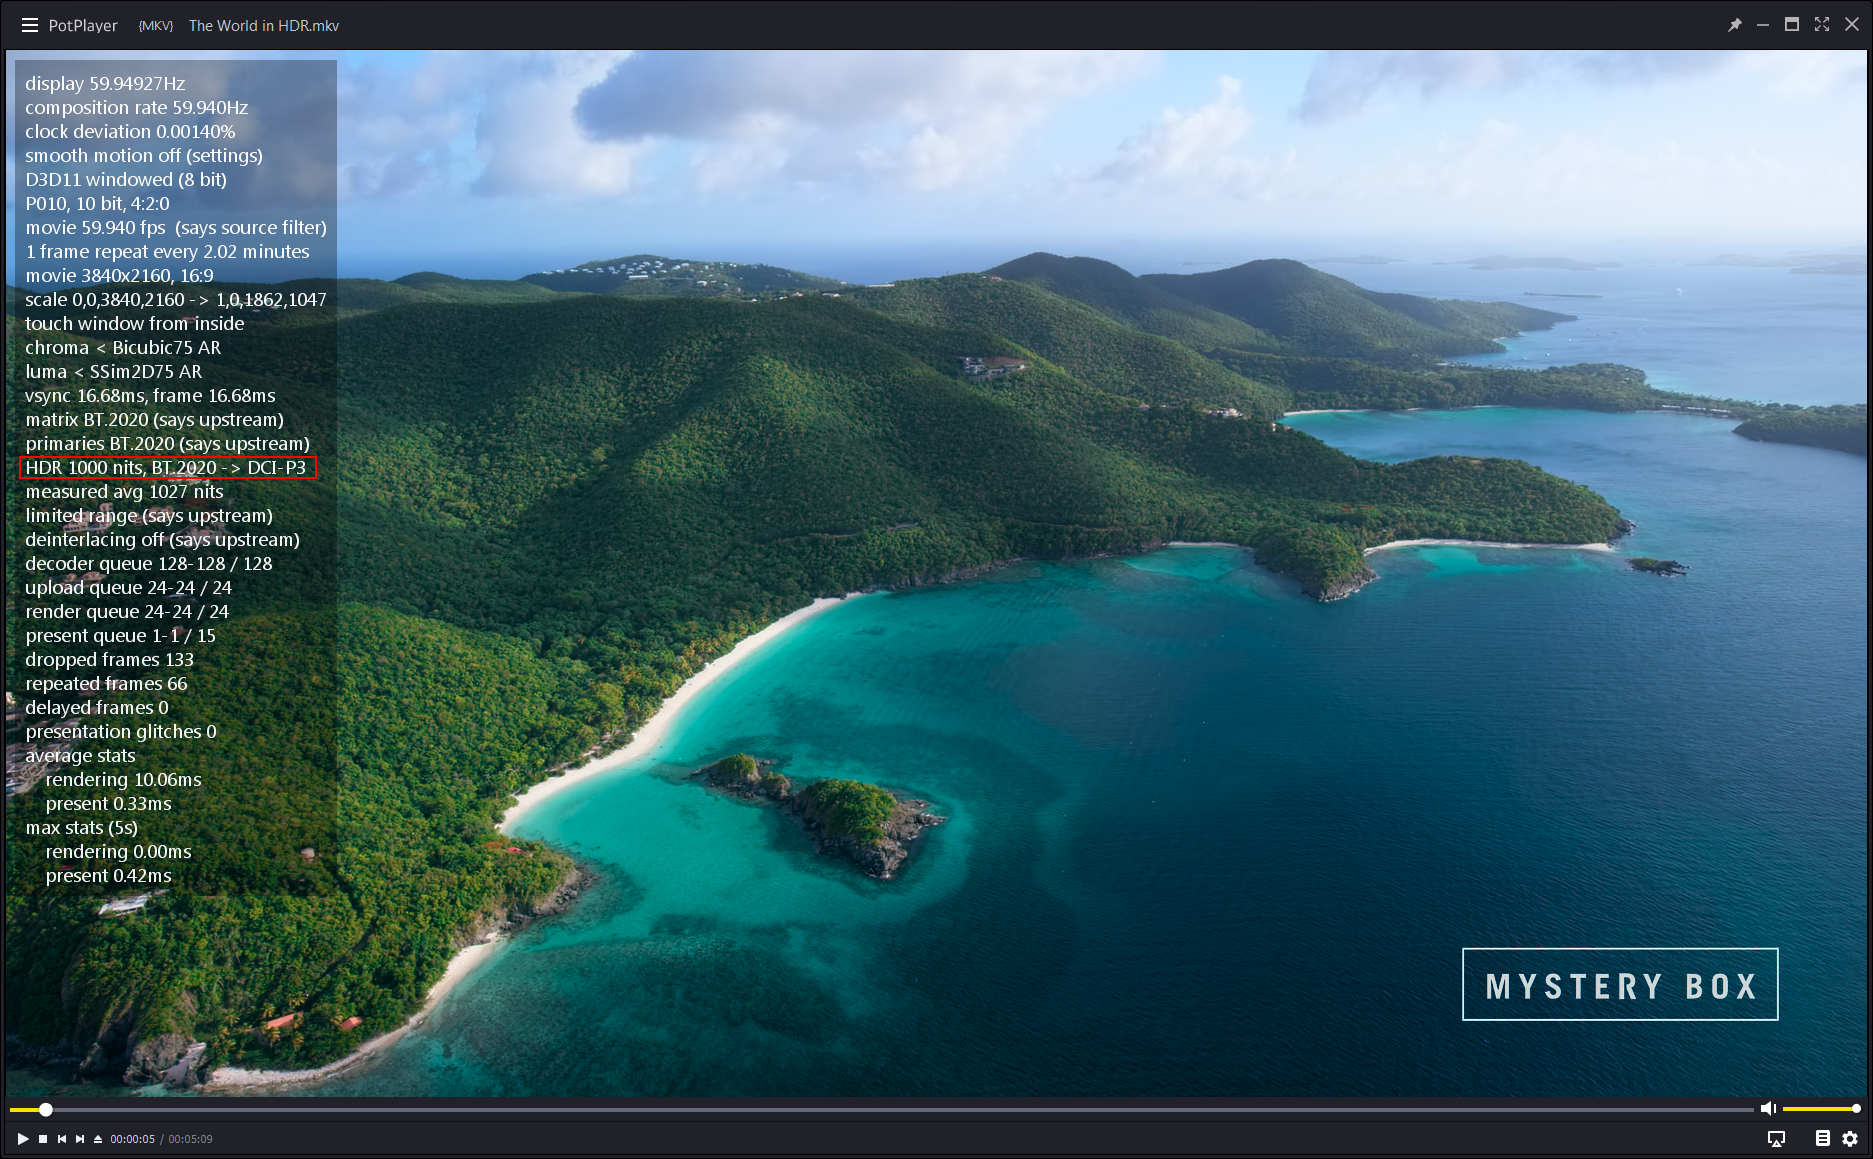The width and height of the screenshot is (1873, 1159).
Task: Click the 'movie 3840x2160, 16:9' line
Action: pyautogui.click(x=120, y=276)
